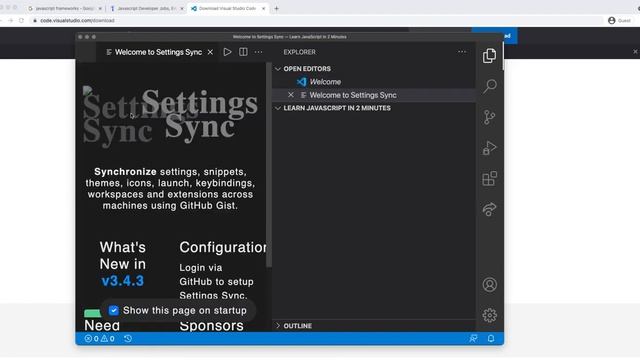
Task: Close the Welcome to Settings Sync tab
Action: tap(210, 52)
